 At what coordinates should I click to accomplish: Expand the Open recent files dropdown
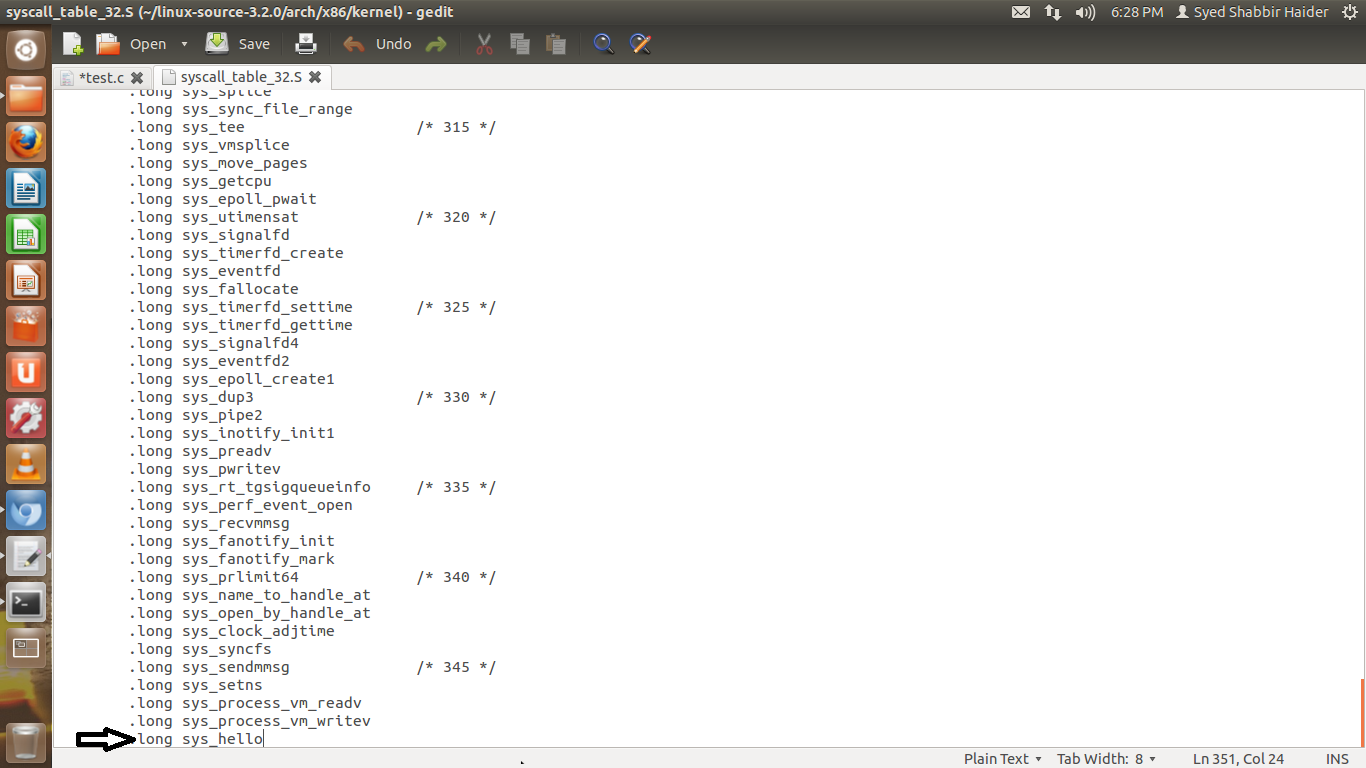(x=185, y=43)
